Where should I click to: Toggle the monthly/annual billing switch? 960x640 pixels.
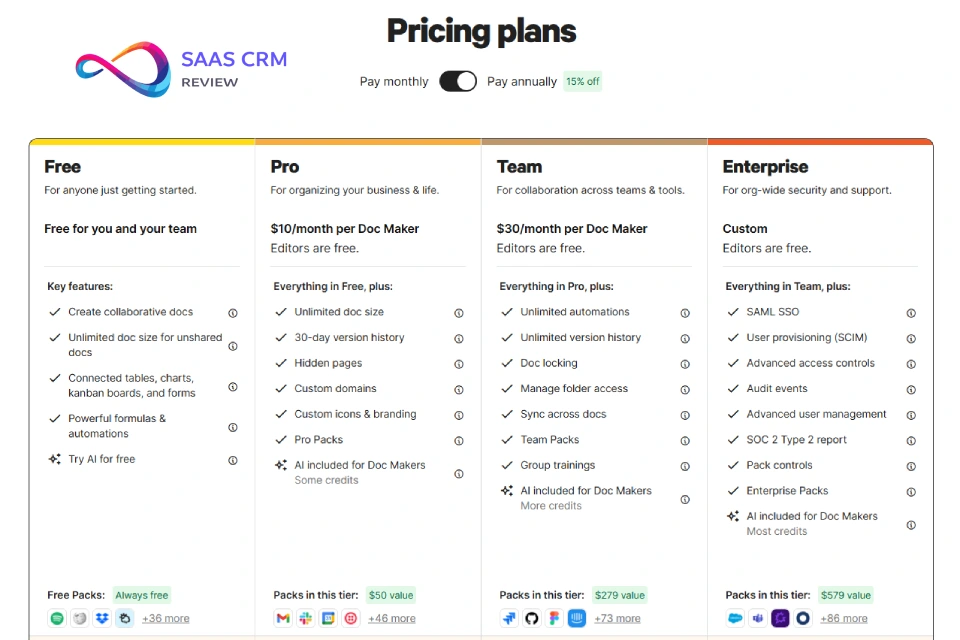click(x=458, y=81)
